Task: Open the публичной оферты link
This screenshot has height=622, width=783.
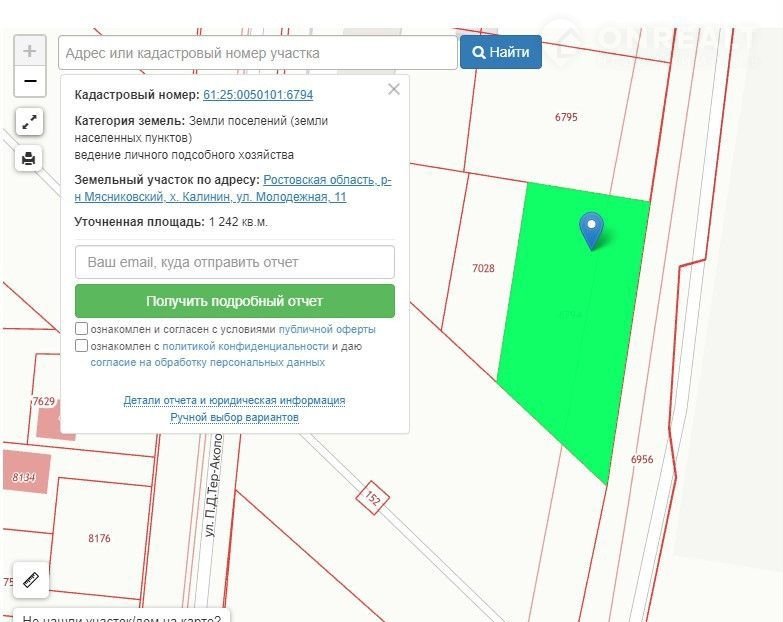Action: pyautogui.click(x=327, y=329)
